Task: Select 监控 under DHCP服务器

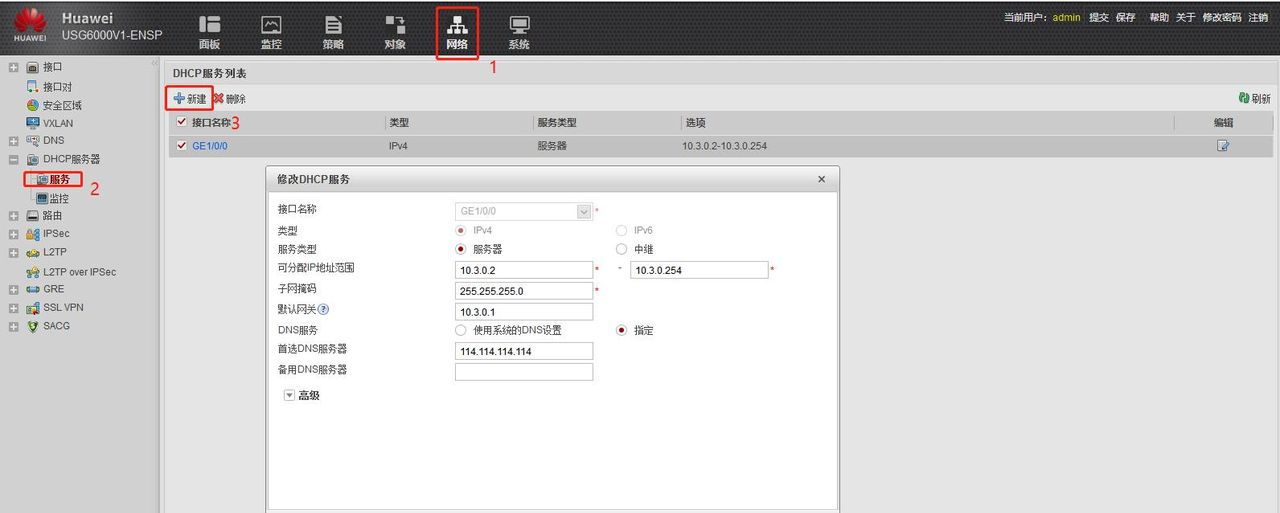Action: [x=60, y=199]
